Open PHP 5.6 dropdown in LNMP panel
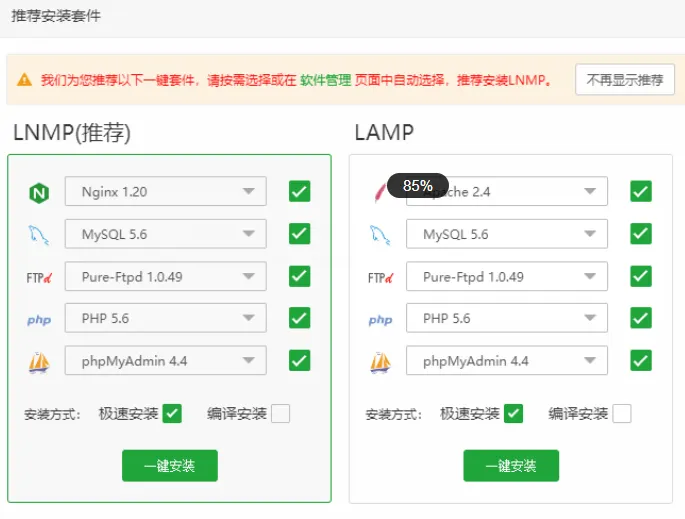Screen dimensions: 685x519 pos(166,318)
